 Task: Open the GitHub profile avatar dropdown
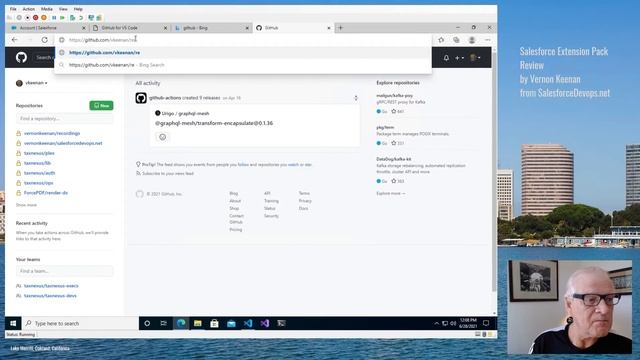click(475, 58)
